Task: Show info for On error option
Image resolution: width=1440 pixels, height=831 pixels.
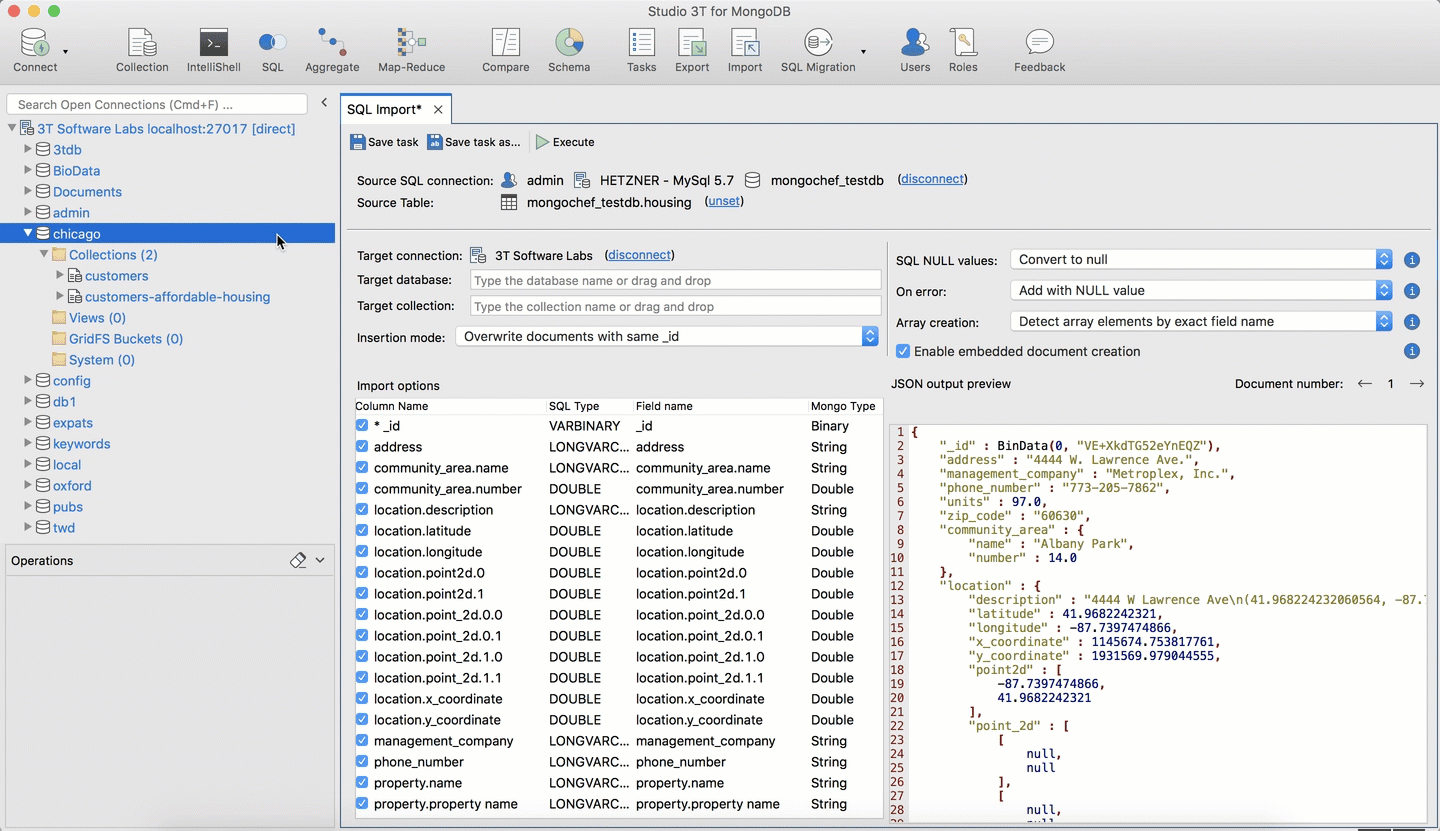Action: tap(1412, 291)
